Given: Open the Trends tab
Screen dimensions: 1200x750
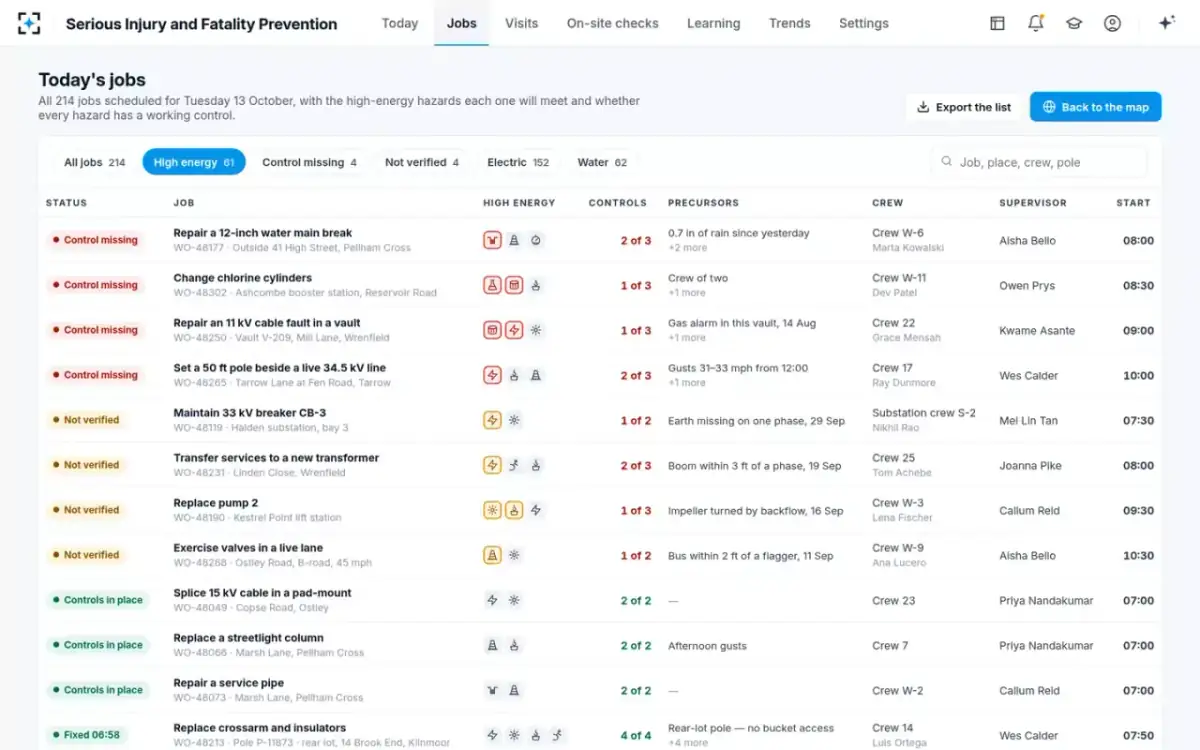Looking at the screenshot, I should tap(790, 23).
